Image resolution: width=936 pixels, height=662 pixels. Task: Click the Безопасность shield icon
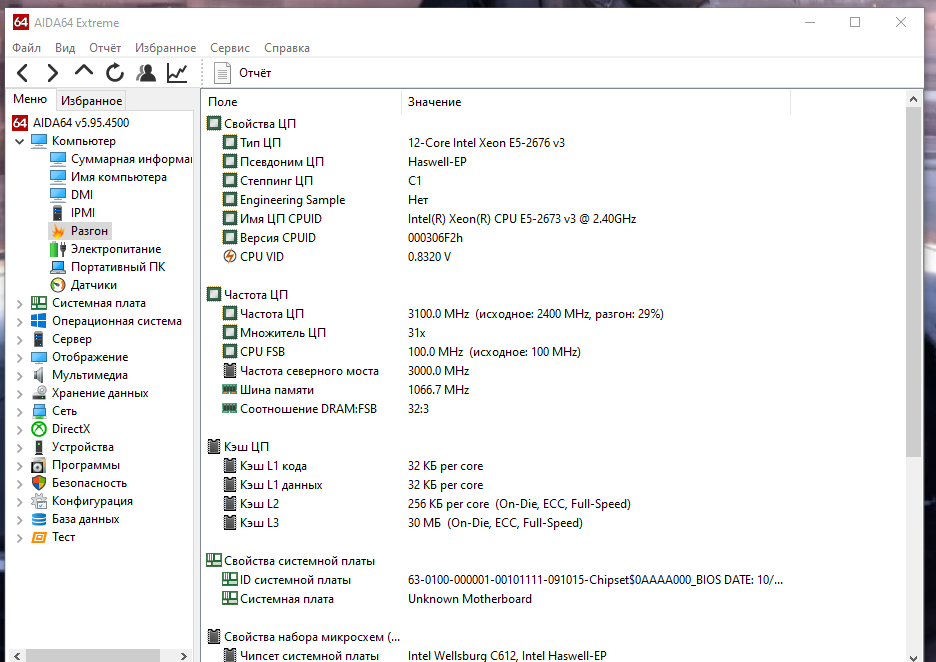pos(39,482)
